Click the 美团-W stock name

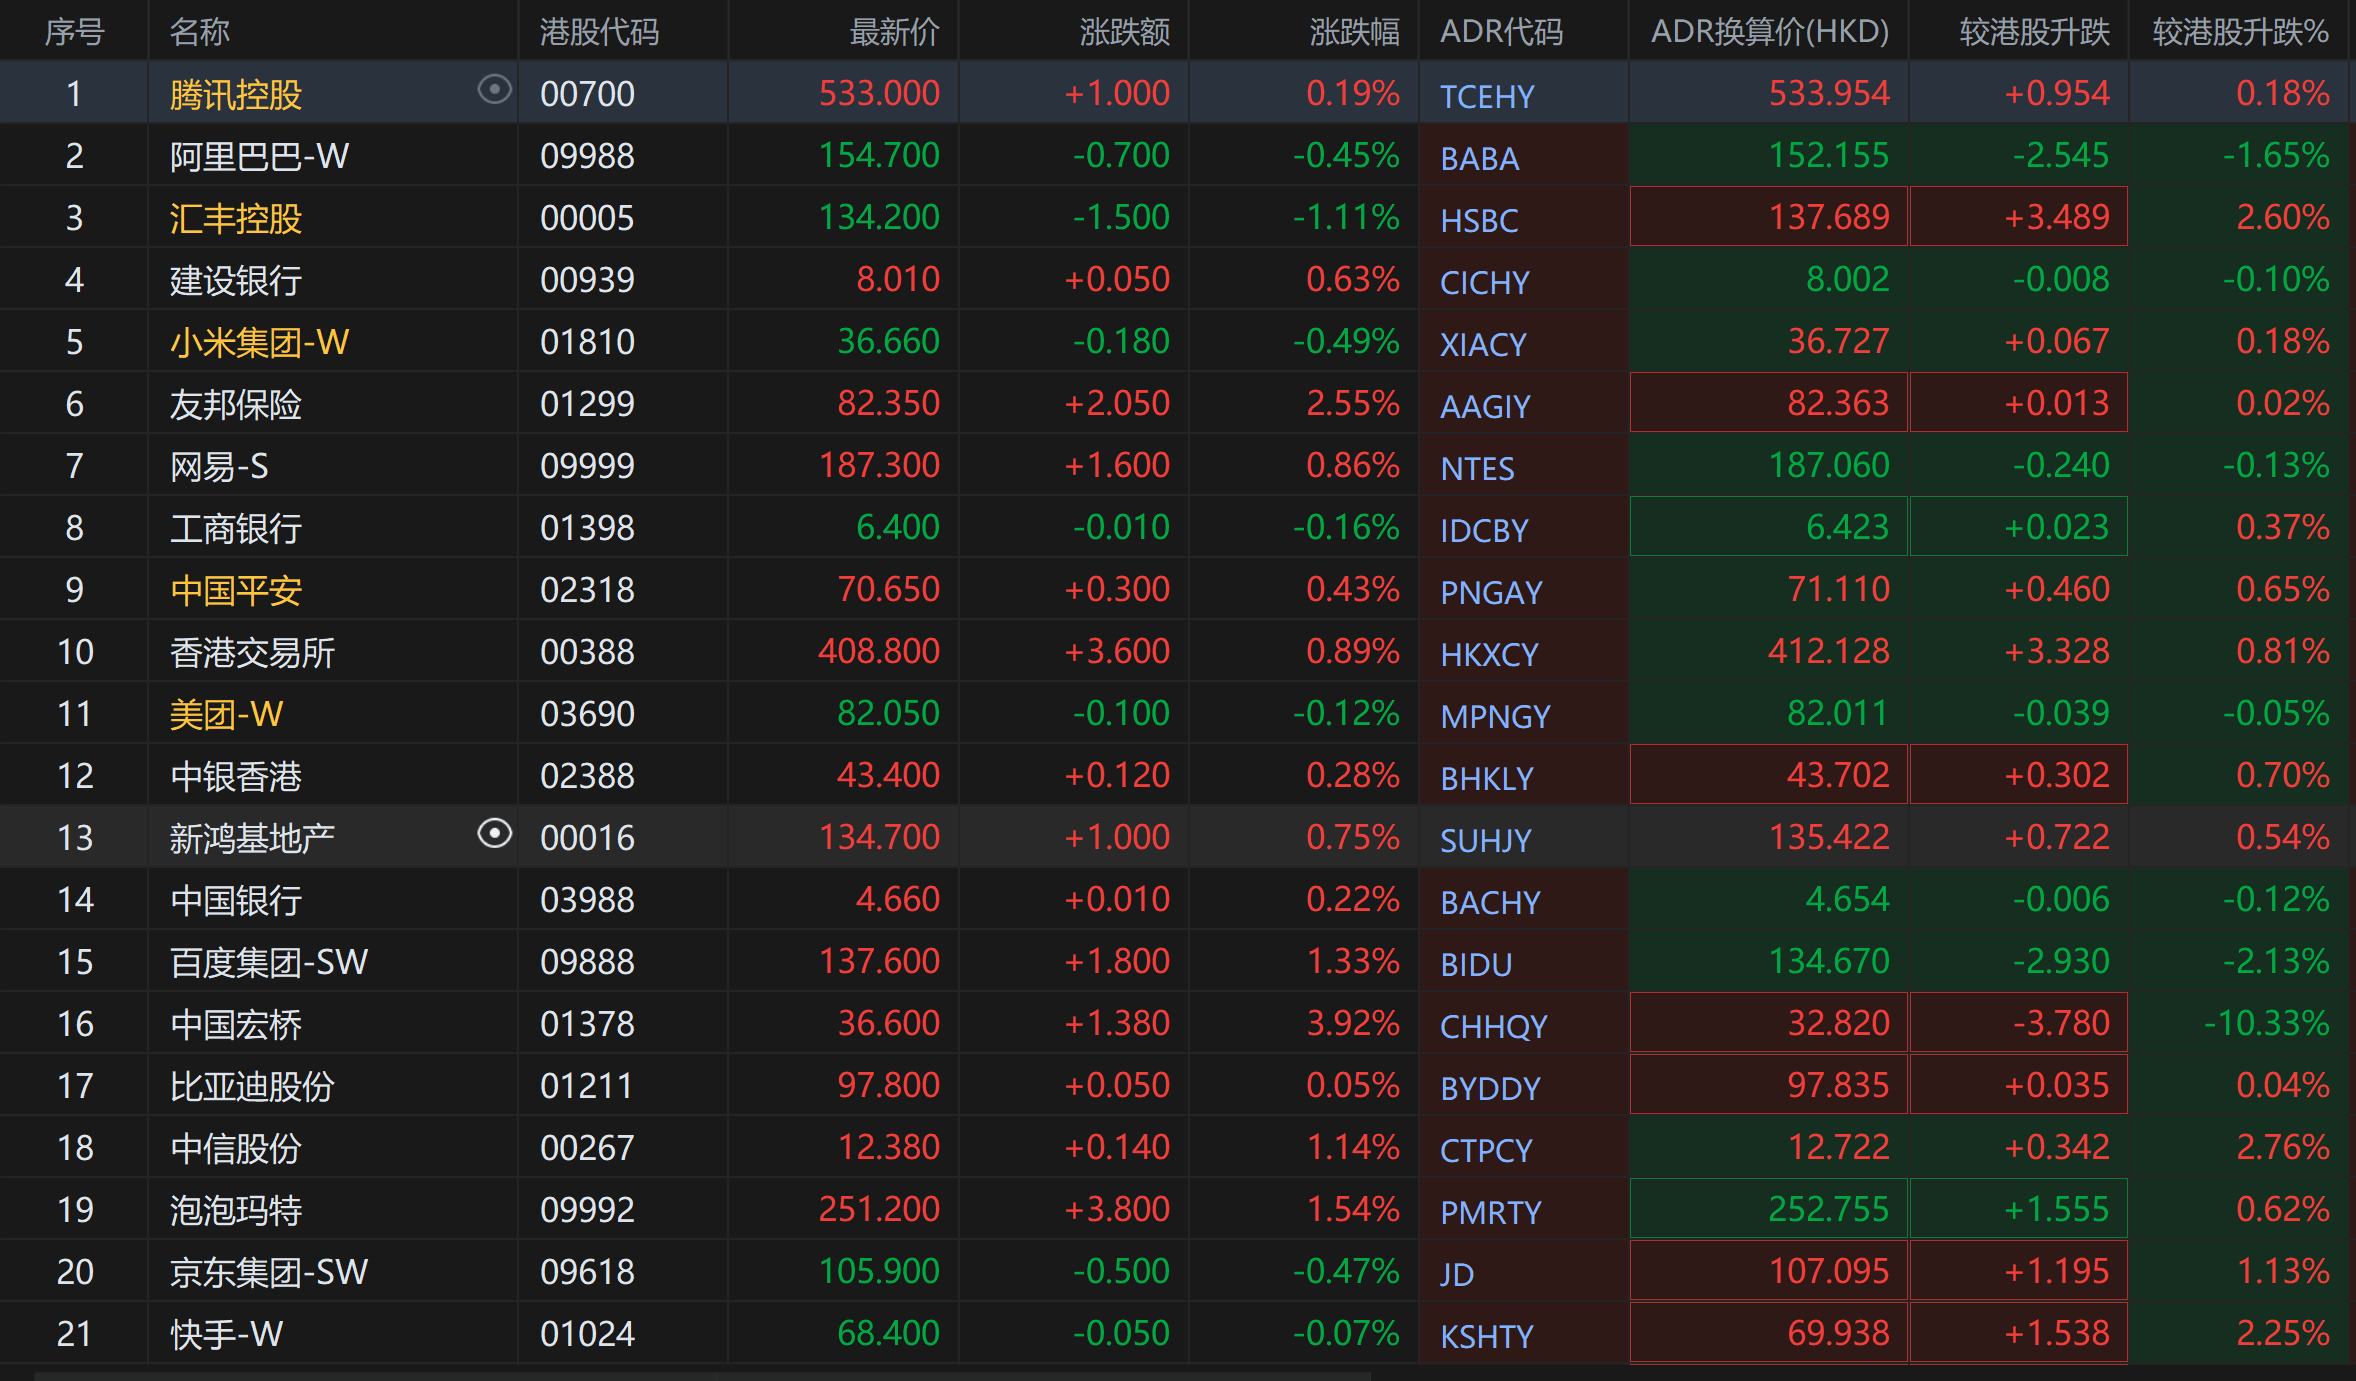click(226, 715)
